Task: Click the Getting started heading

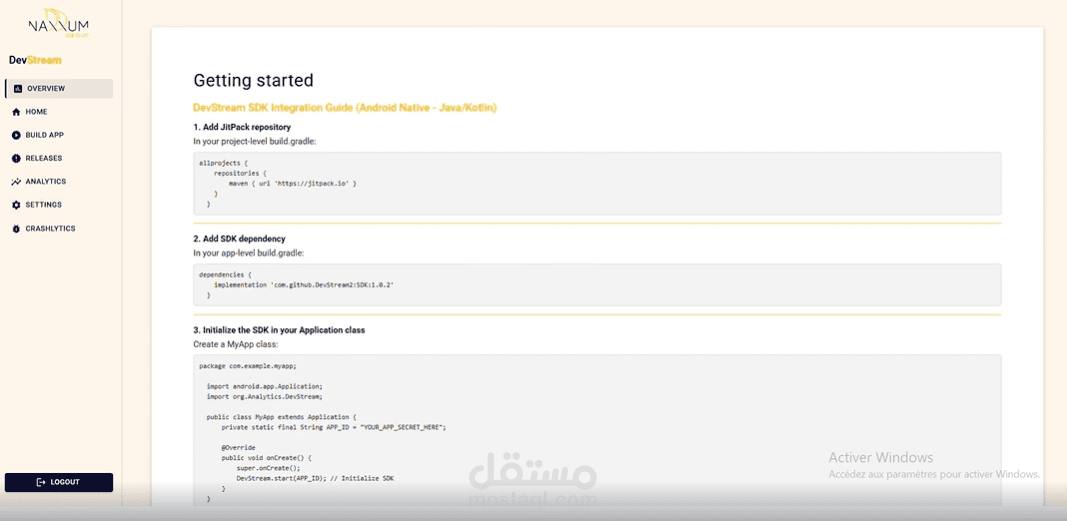Action: pyautogui.click(x=253, y=80)
